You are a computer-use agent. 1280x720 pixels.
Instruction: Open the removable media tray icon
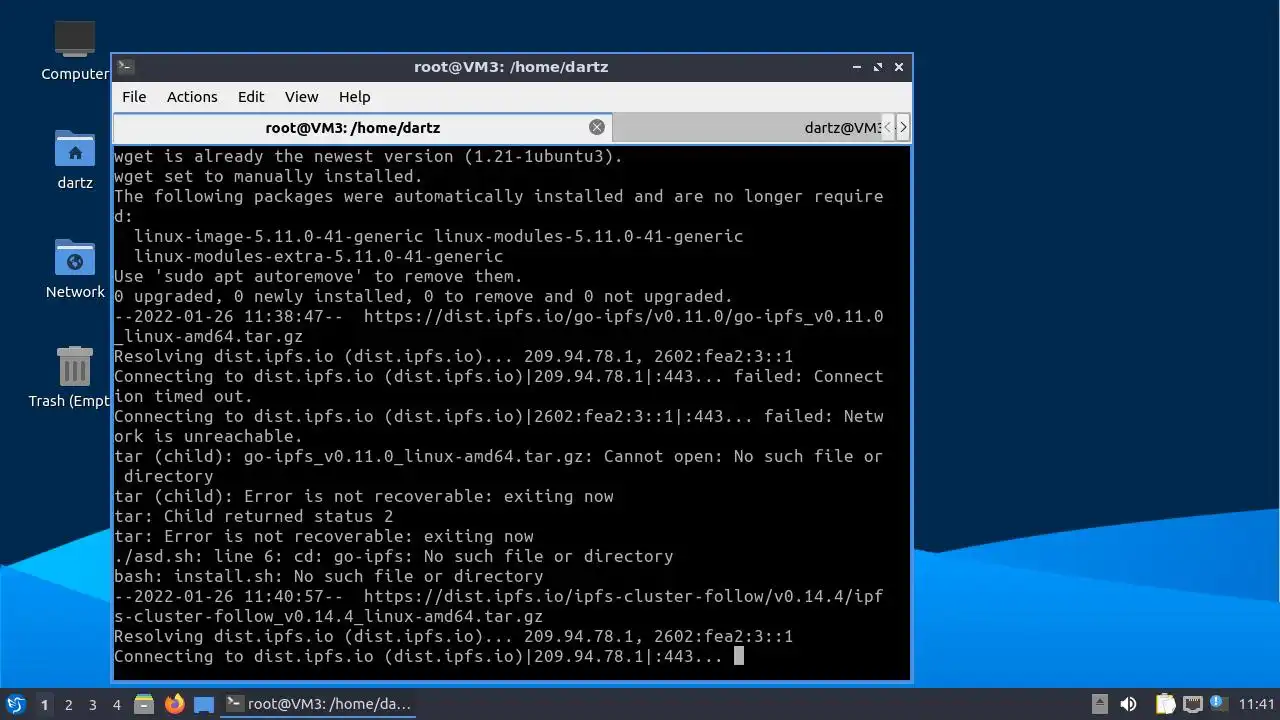1100,704
